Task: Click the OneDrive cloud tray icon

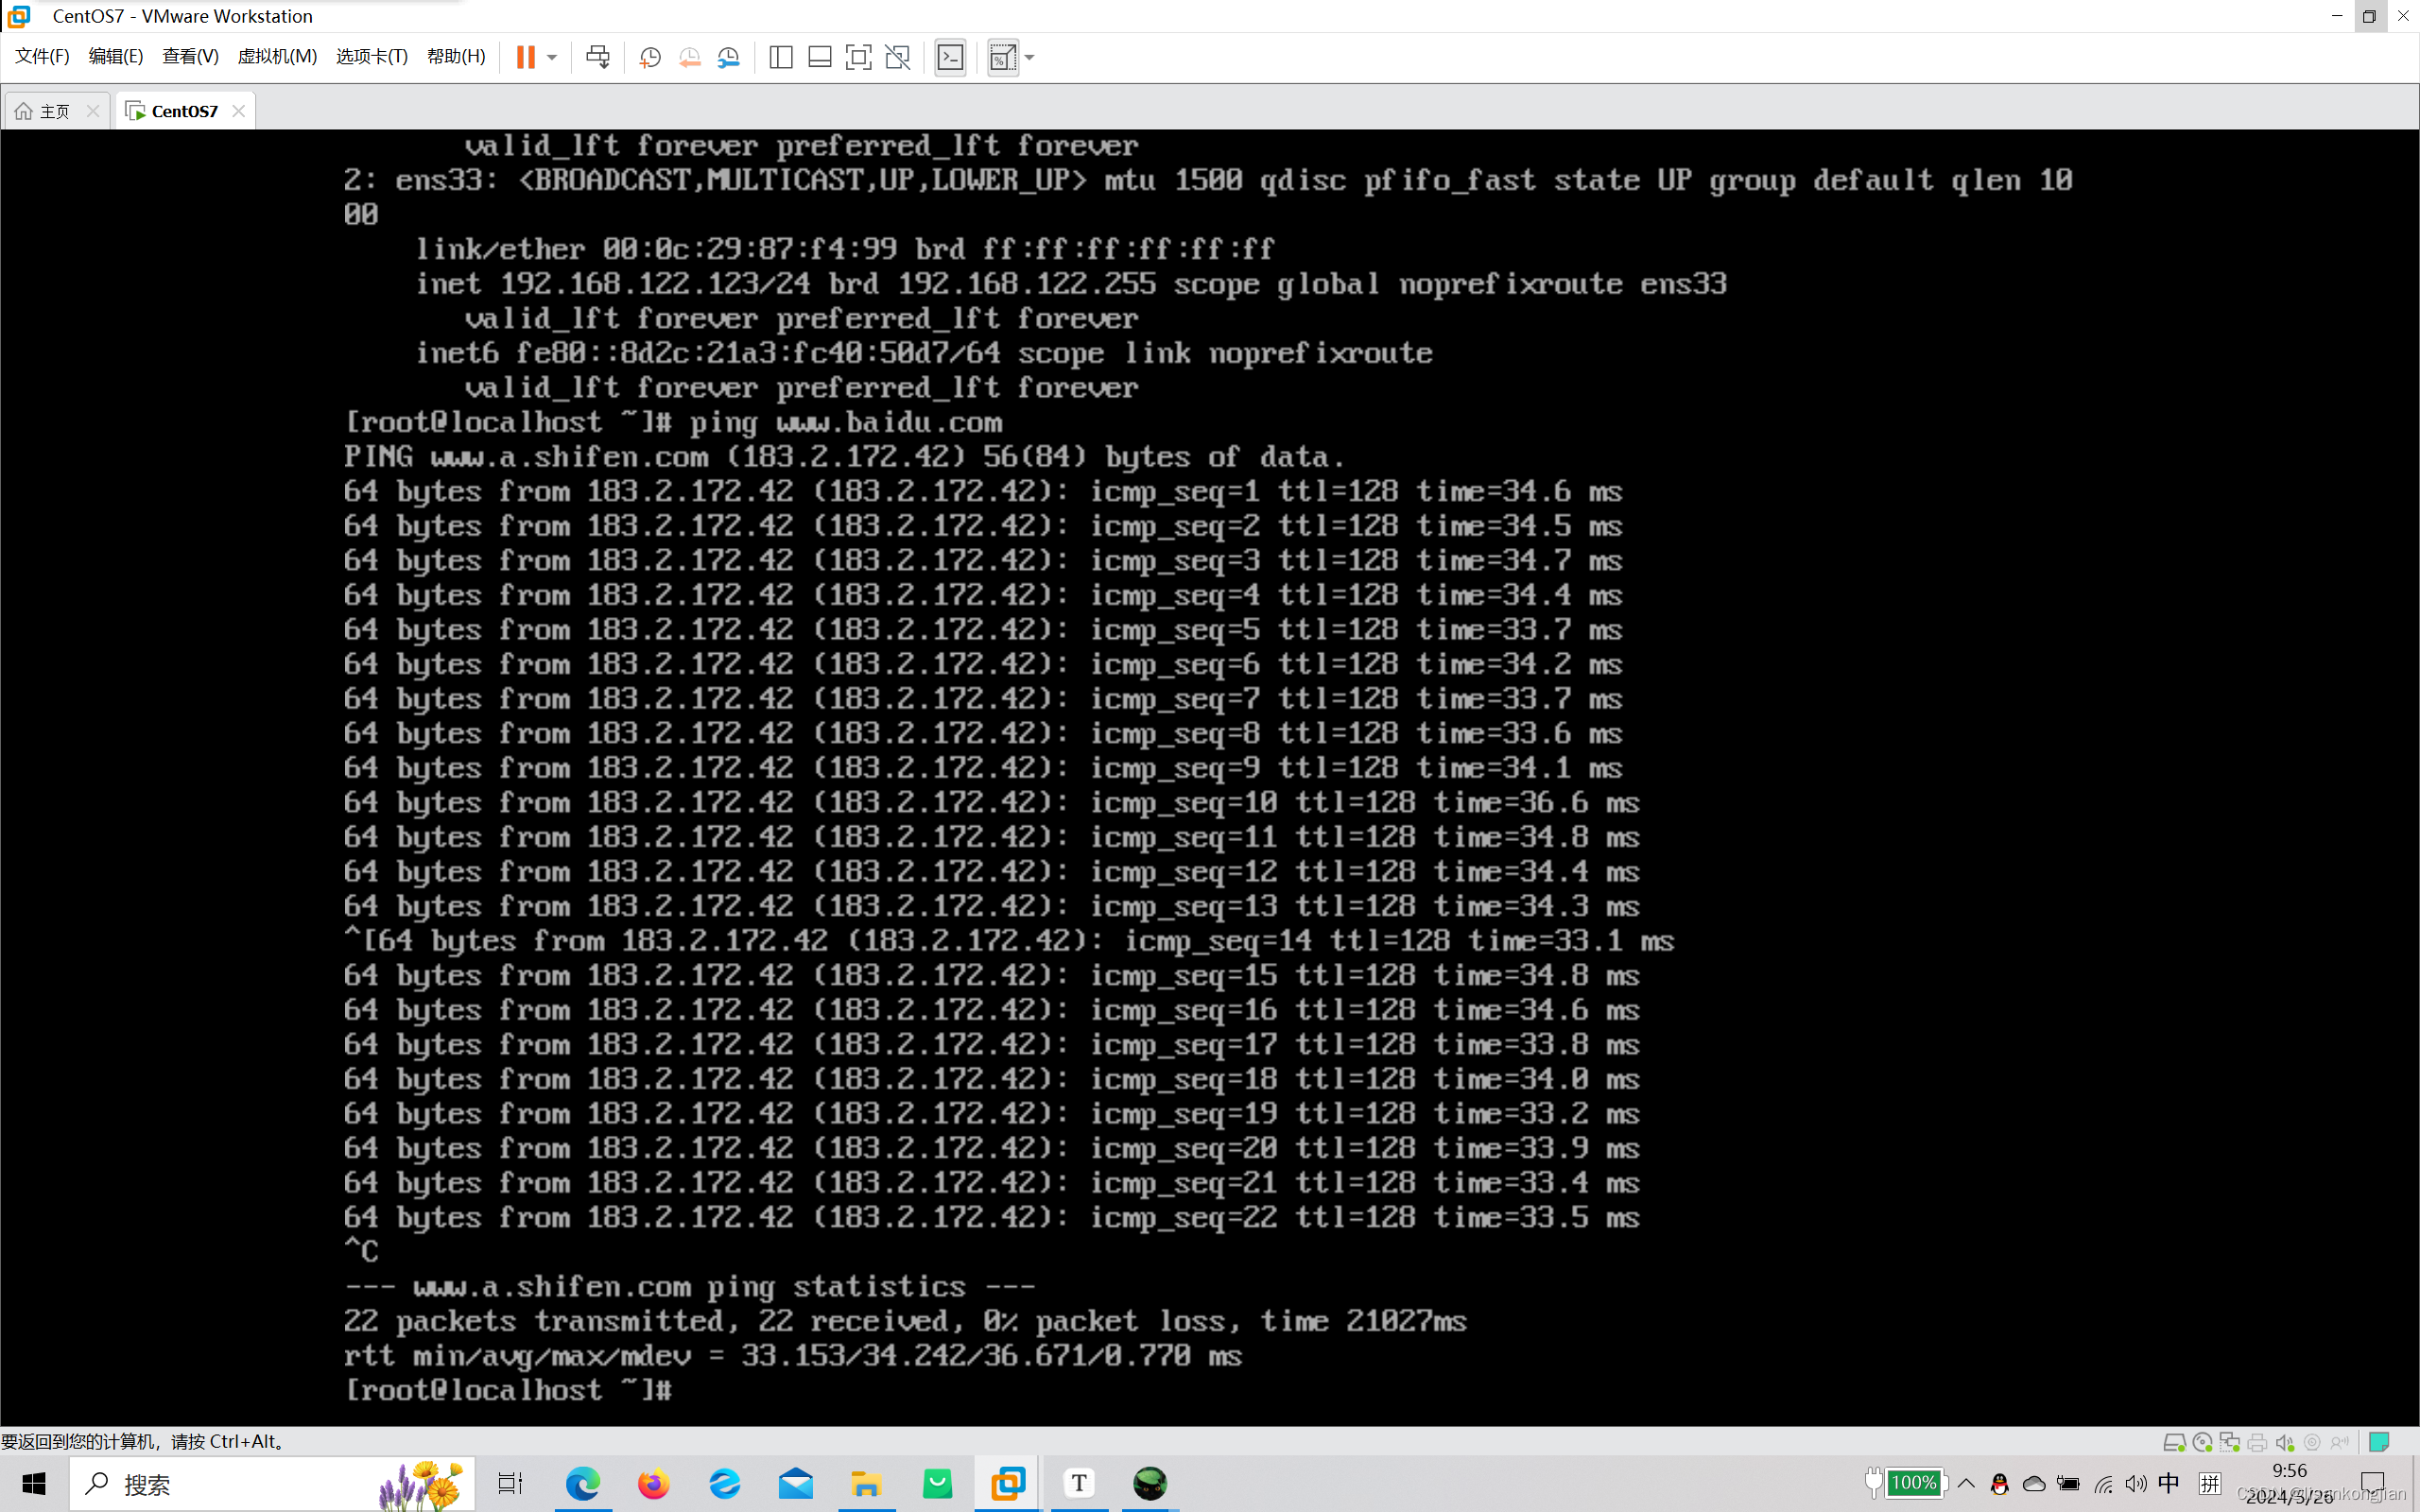Action: (2034, 1484)
